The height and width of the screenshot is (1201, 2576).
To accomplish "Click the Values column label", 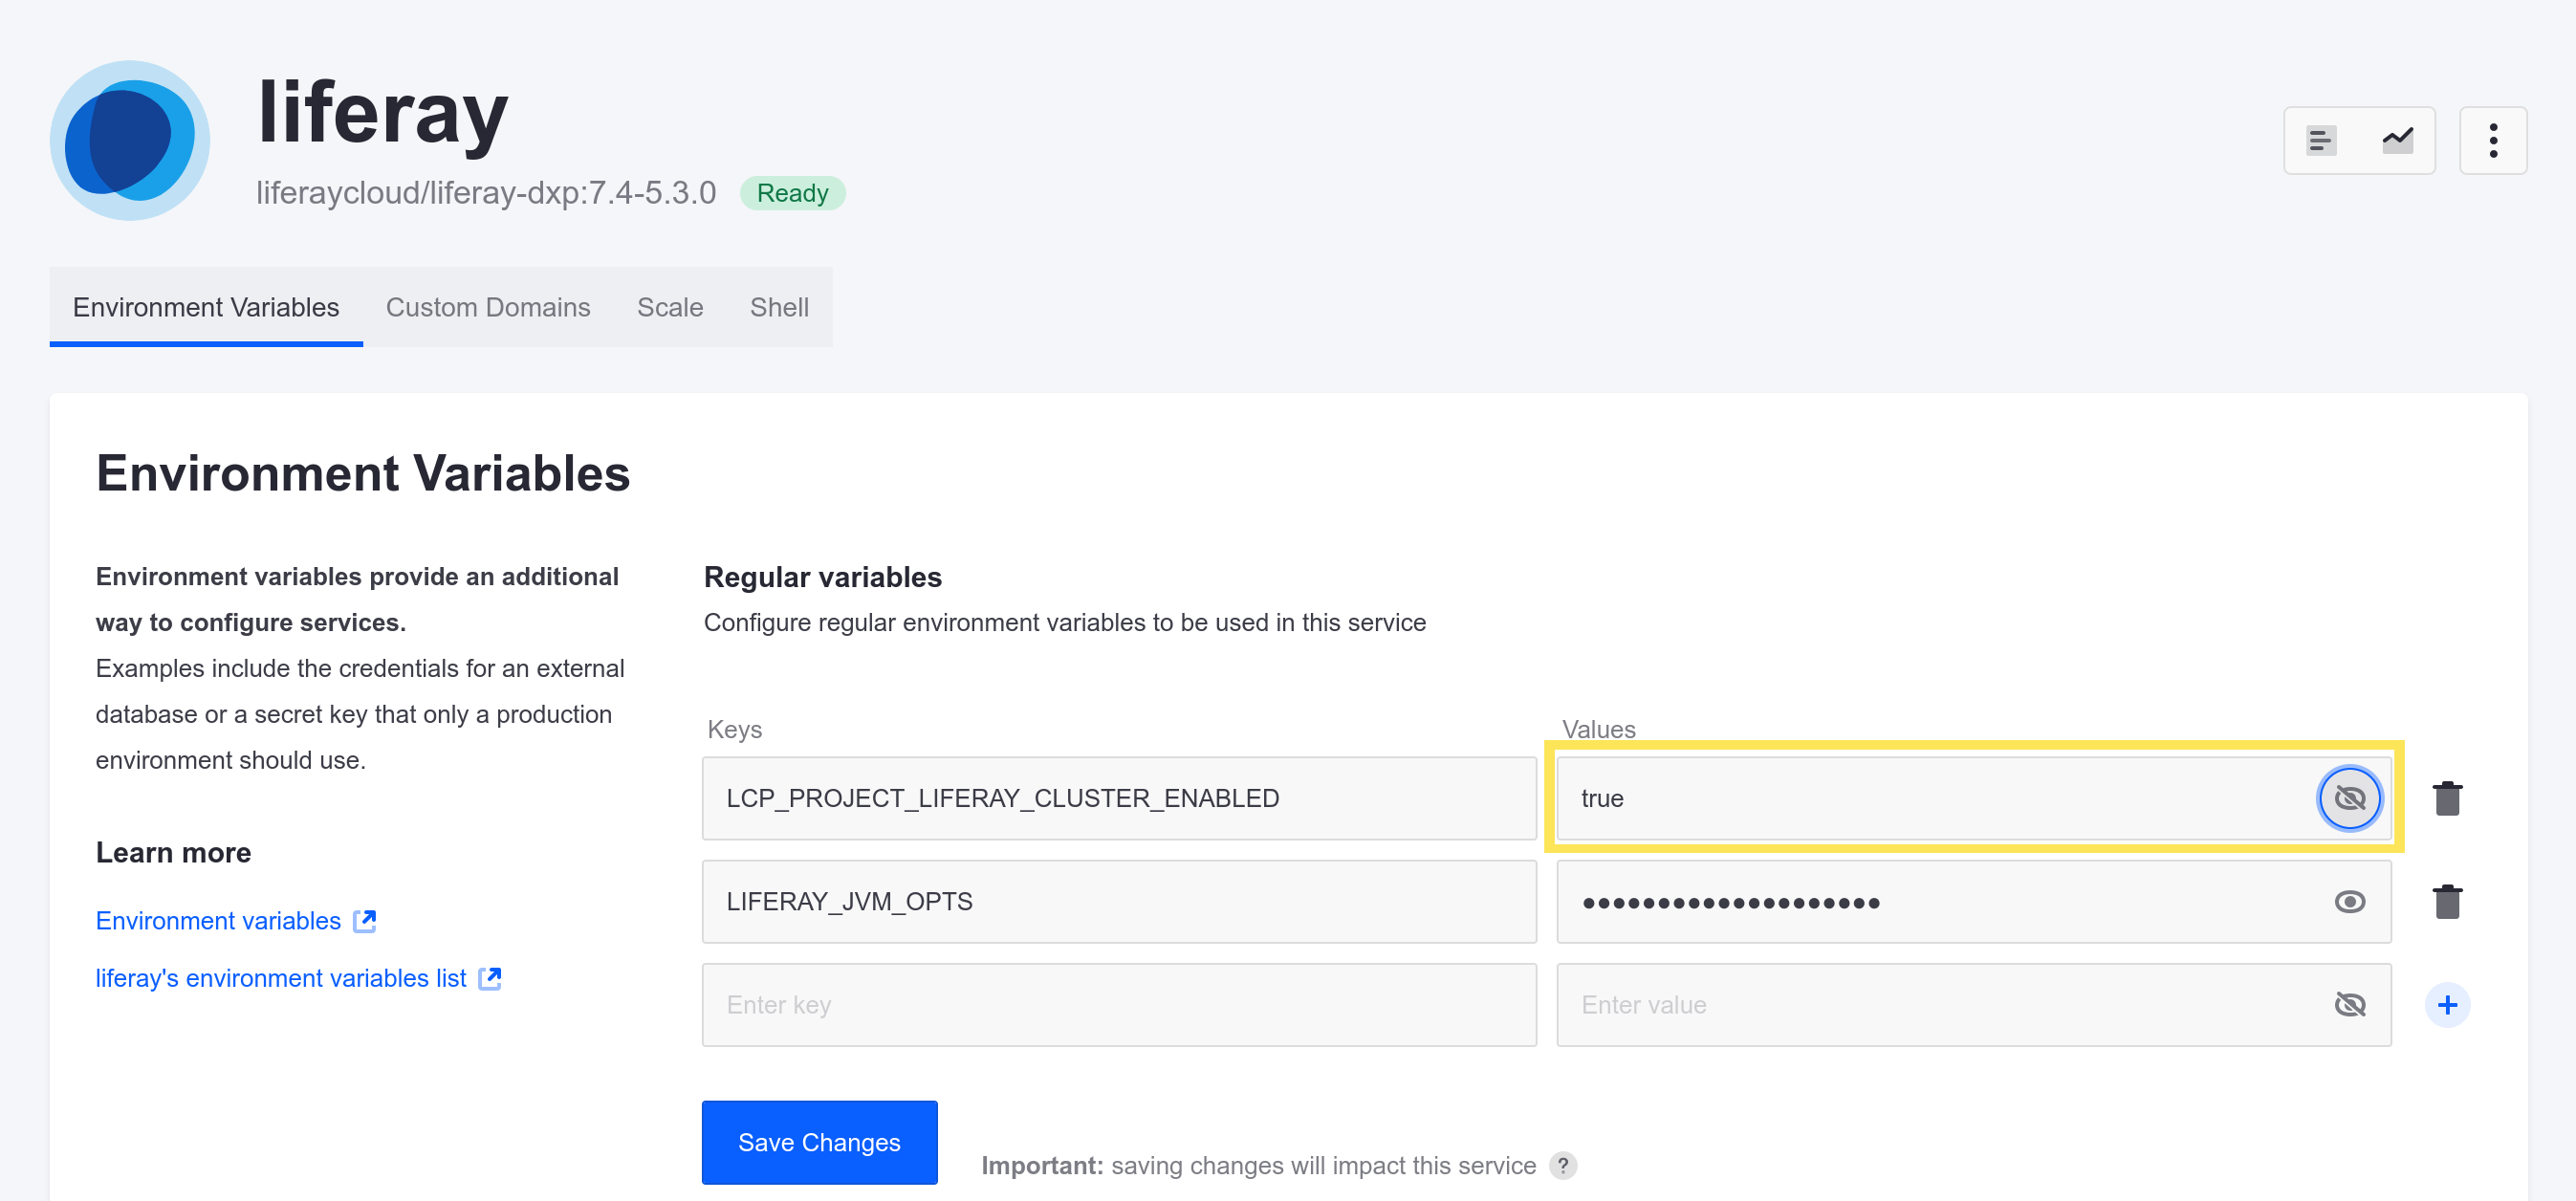I will (x=1598, y=729).
